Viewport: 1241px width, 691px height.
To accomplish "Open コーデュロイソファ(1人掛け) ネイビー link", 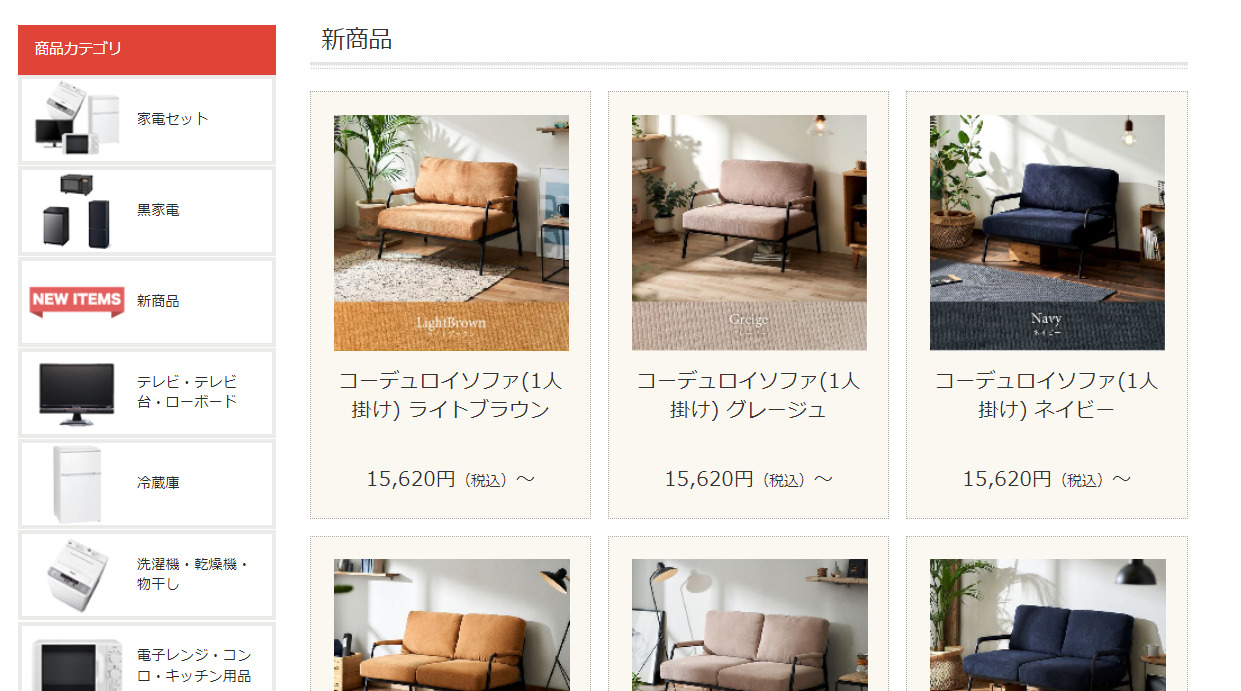I will (1046, 395).
